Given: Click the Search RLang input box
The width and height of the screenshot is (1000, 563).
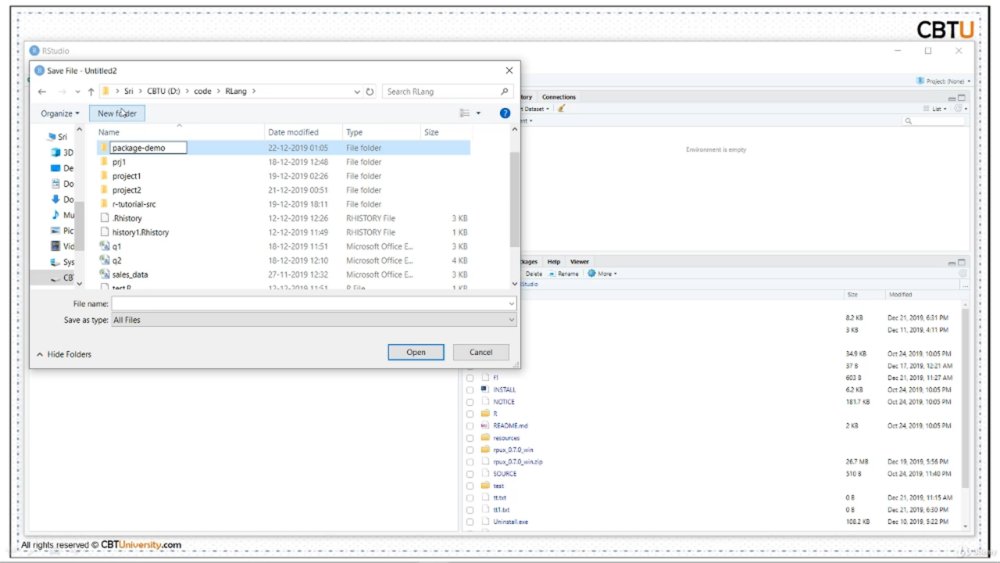Looking at the screenshot, I should pos(440,92).
